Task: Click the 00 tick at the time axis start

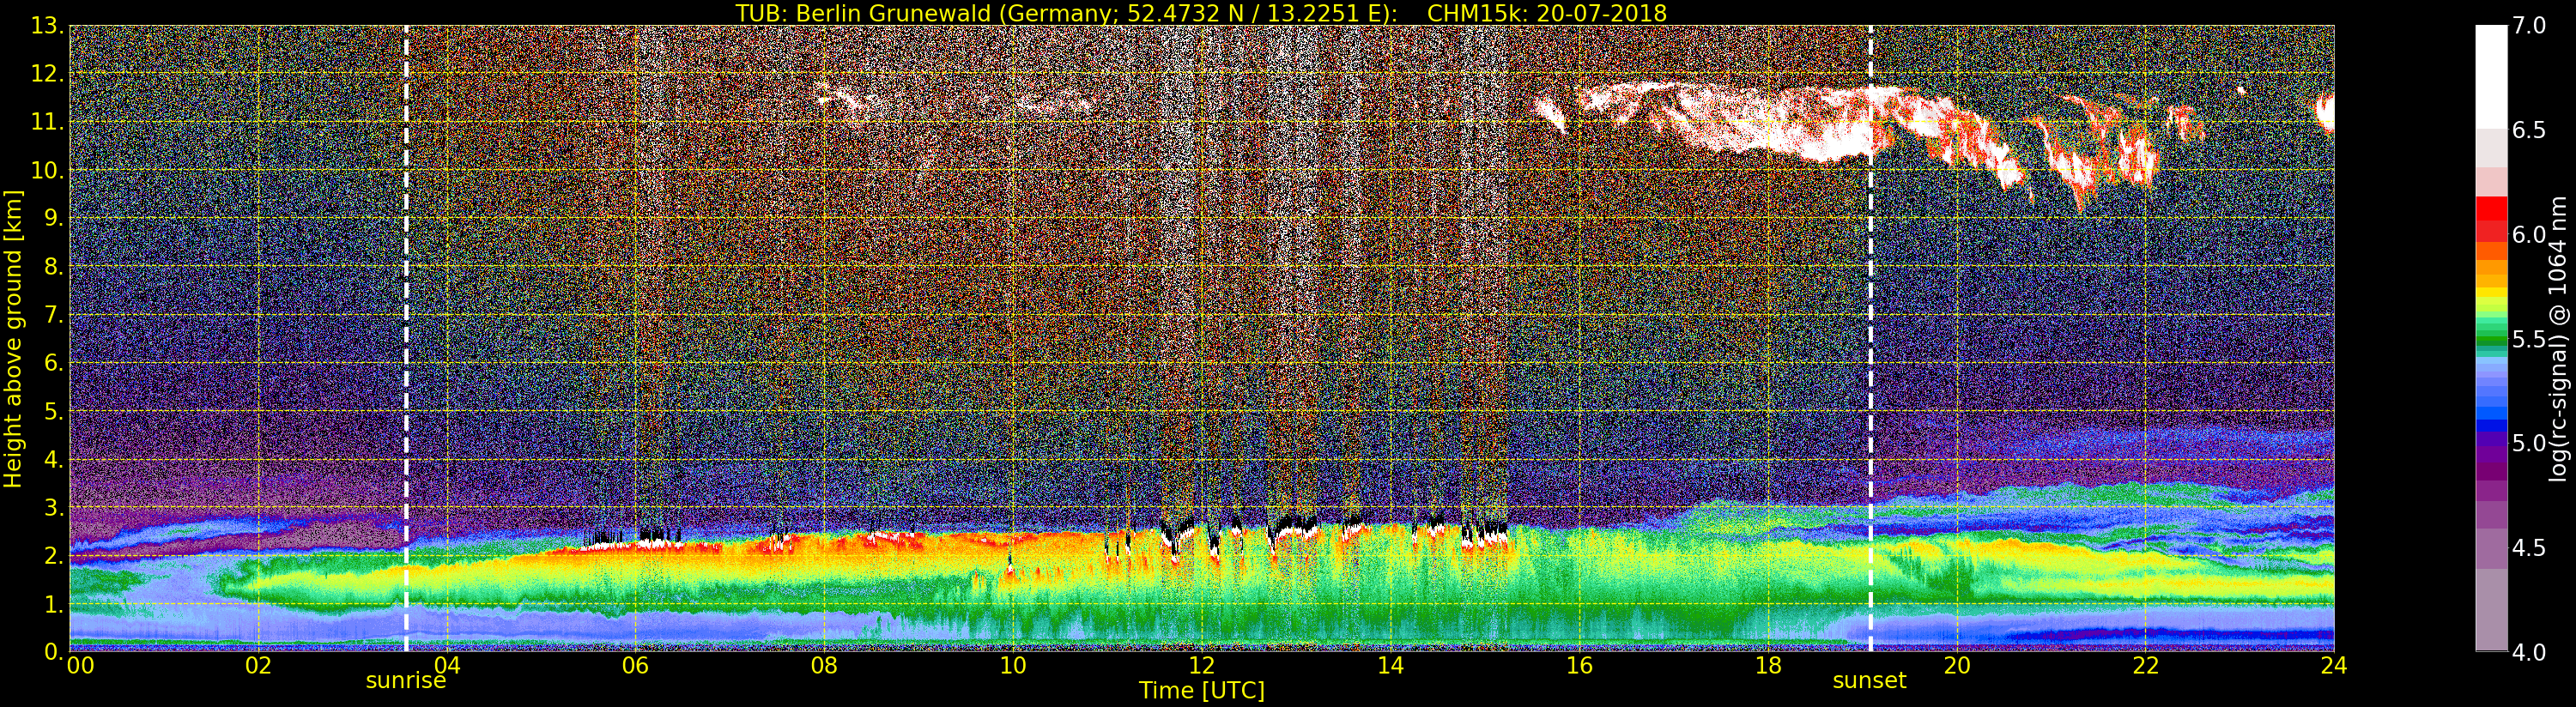Action: 80,666
